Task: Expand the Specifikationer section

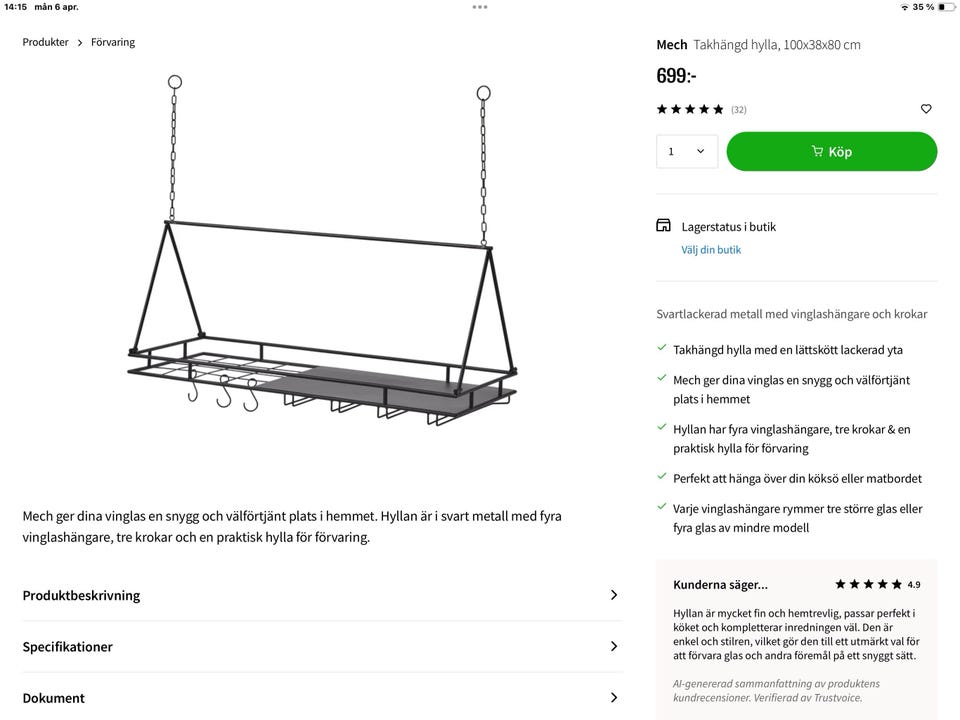Action: (x=322, y=647)
